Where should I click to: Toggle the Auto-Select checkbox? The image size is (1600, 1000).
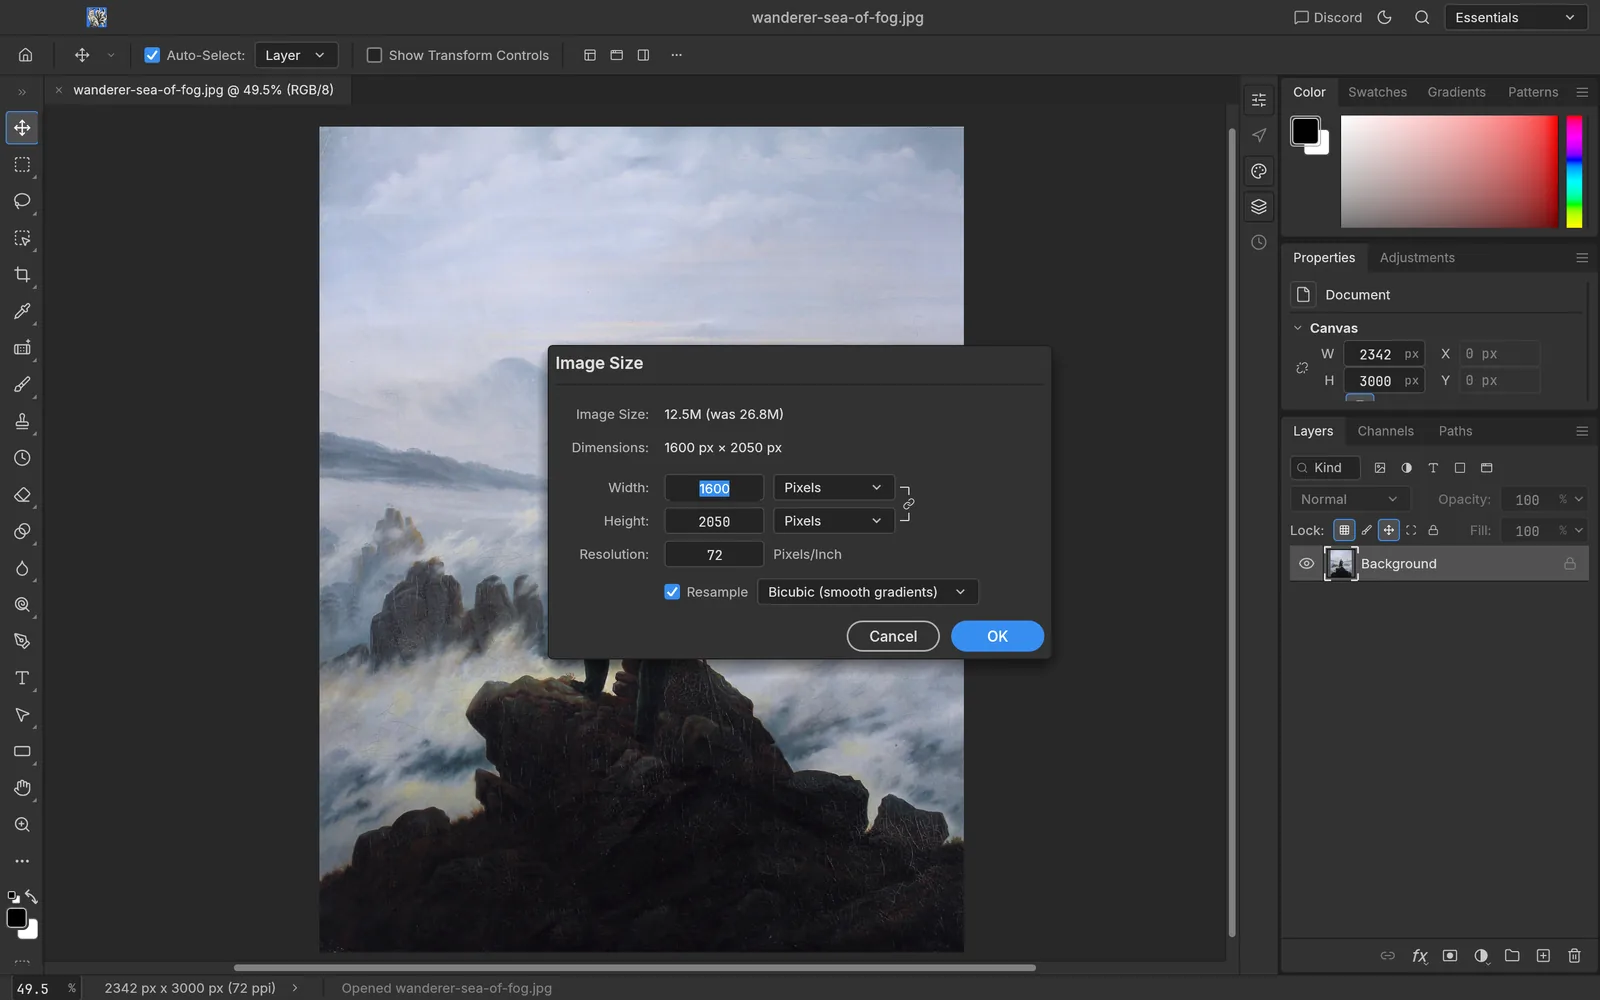point(152,55)
